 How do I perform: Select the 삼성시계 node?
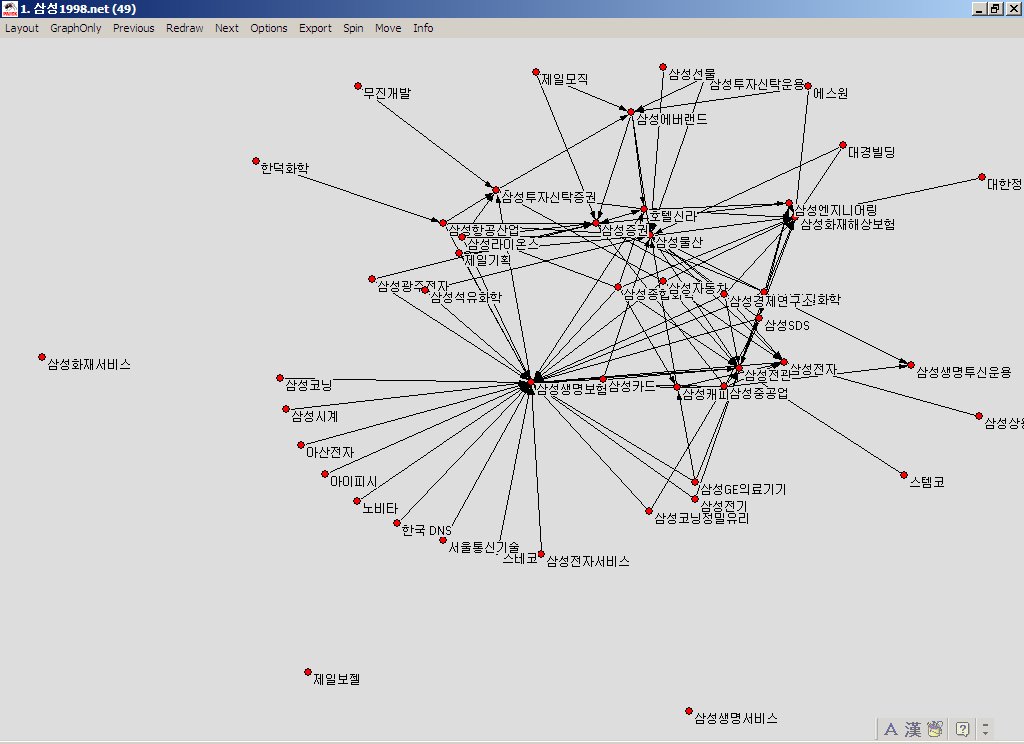click(x=286, y=410)
